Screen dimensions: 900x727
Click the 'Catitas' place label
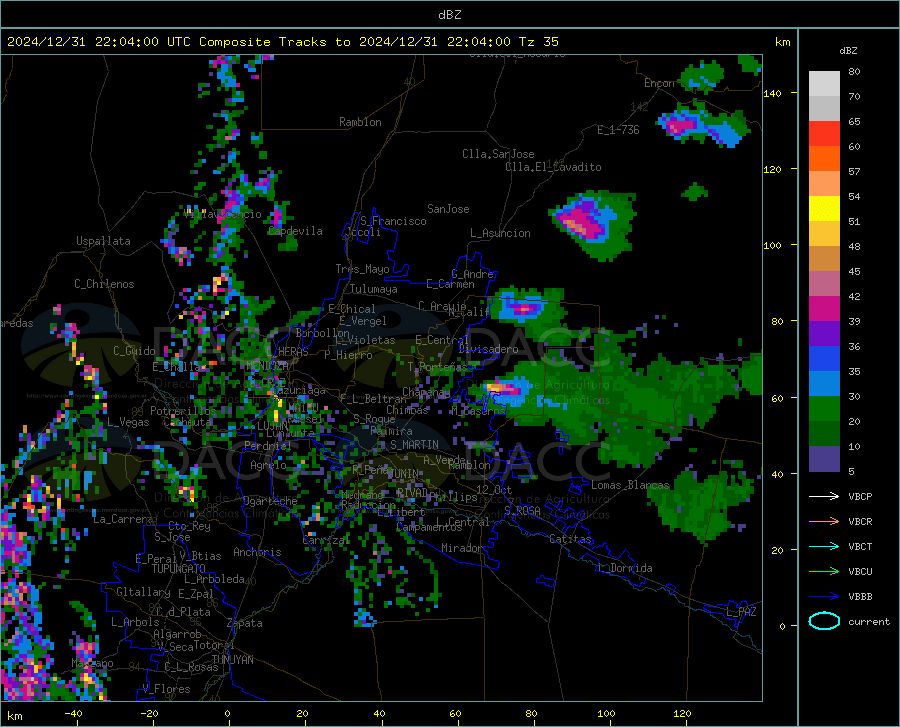[571, 539]
